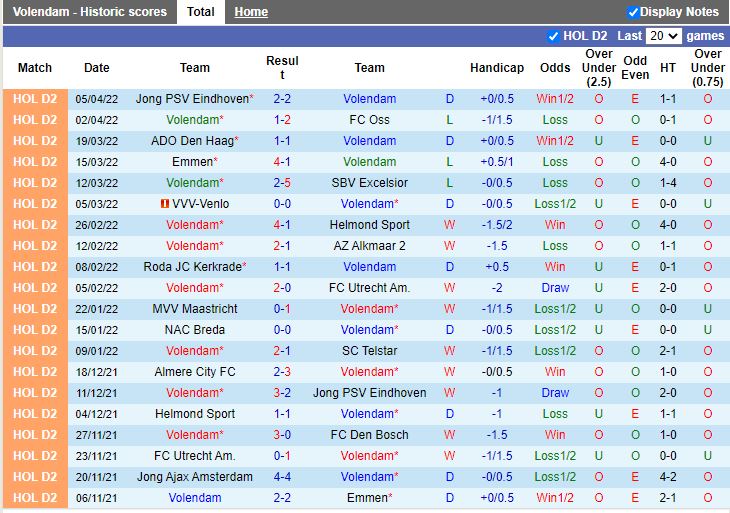Open SBV Excelsior team link
Viewport: 730px width, 513px height.
point(370,182)
